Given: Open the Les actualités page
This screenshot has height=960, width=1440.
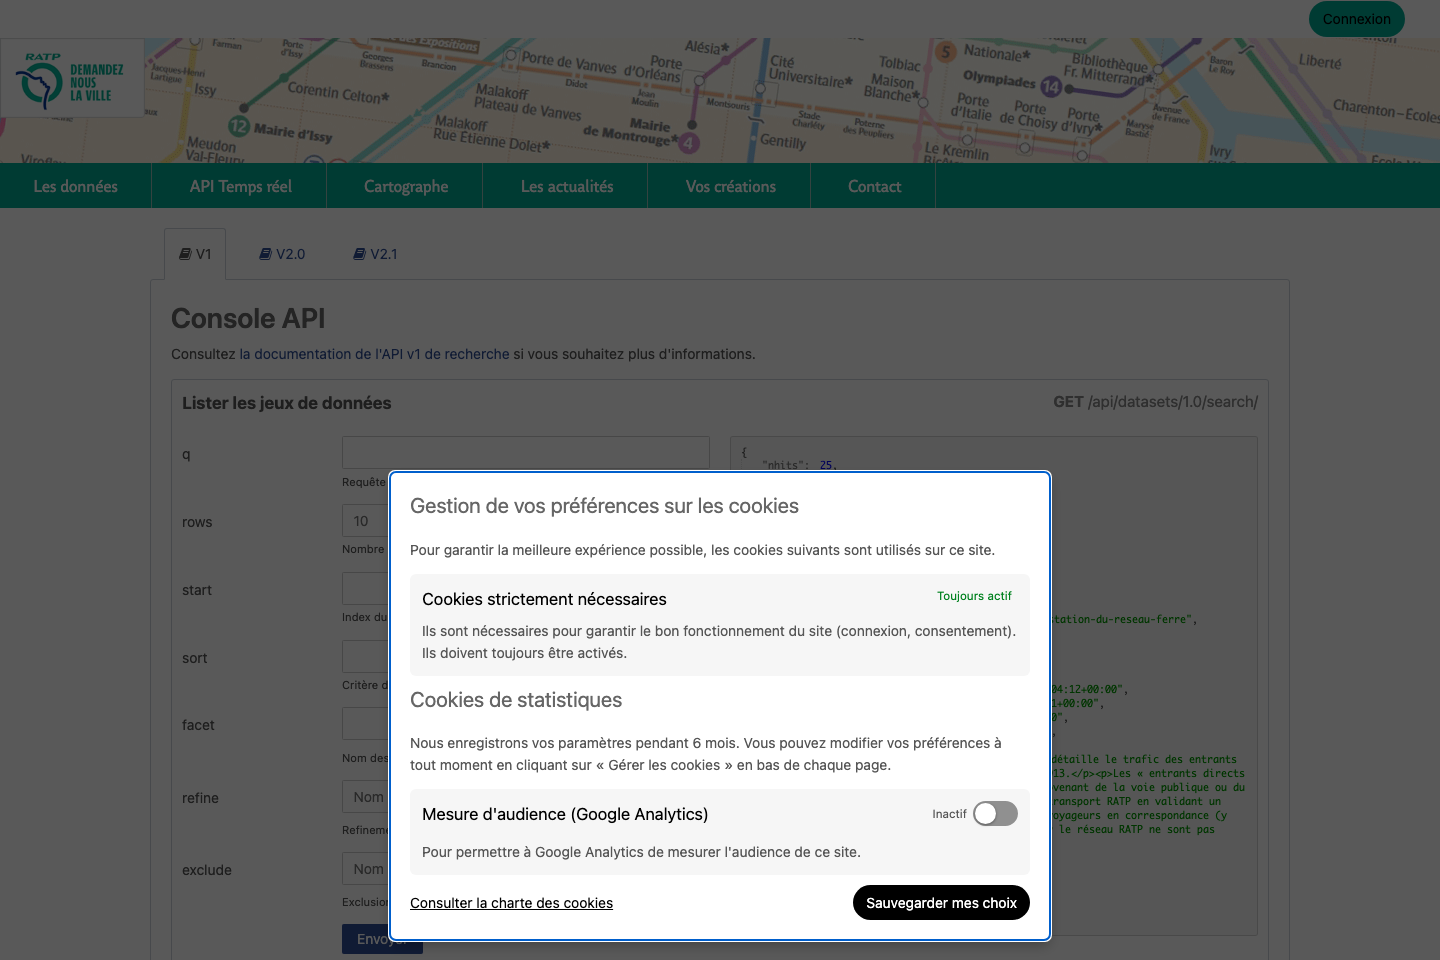Looking at the screenshot, I should pyautogui.click(x=565, y=185).
